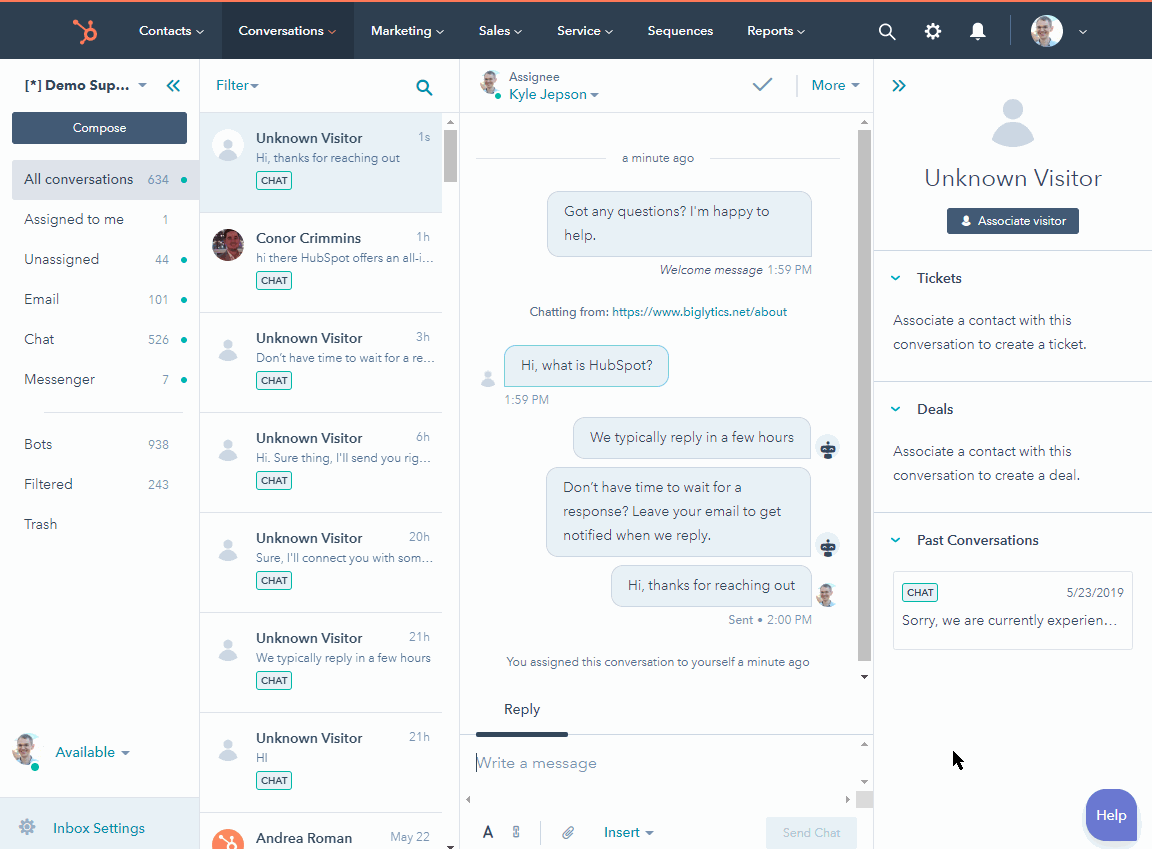Collapse the inbox sidebar with double chevron
1152x849 pixels.
[x=173, y=86]
